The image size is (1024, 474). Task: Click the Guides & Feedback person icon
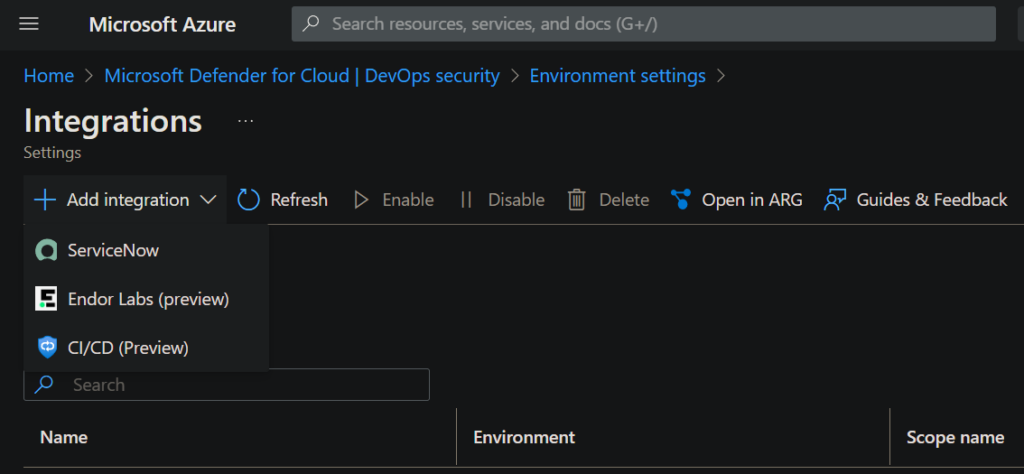click(x=835, y=200)
